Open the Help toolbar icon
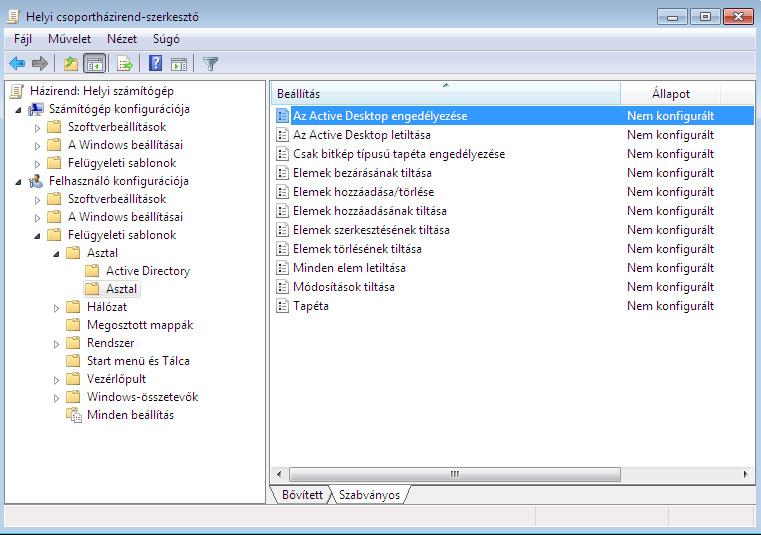Screen dimensions: 761x535 [155, 64]
